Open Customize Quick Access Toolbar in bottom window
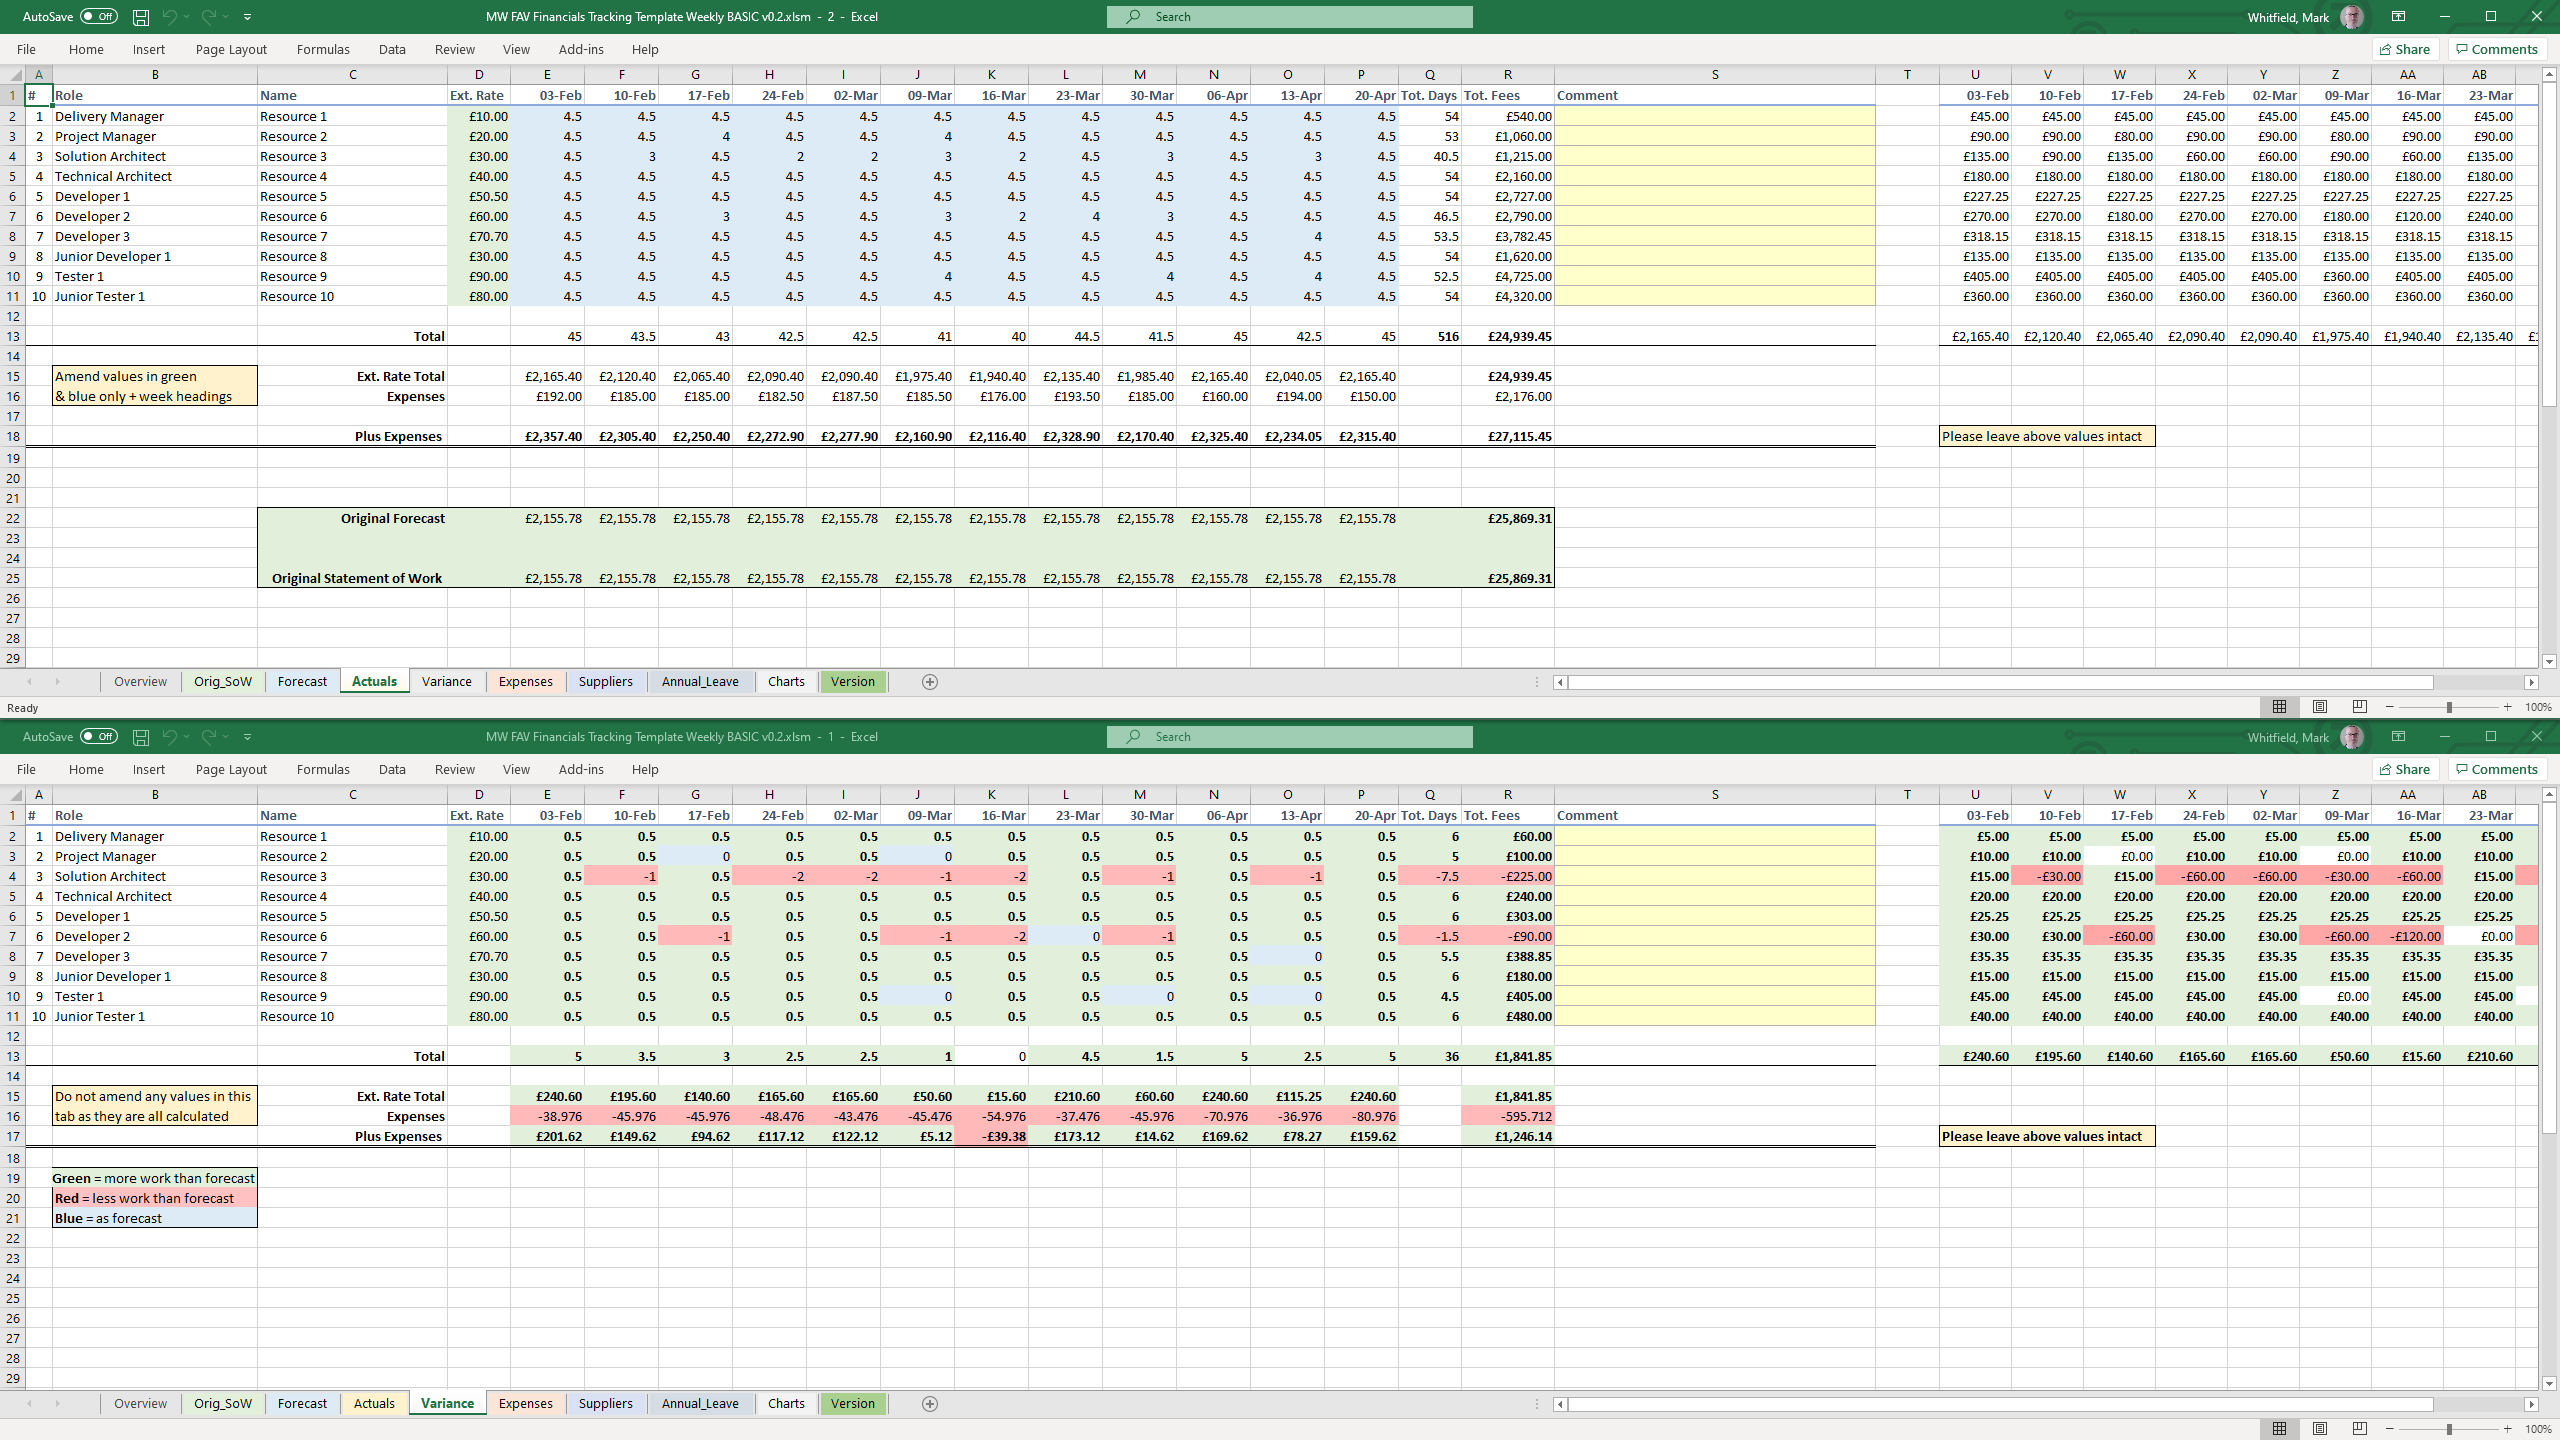The width and height of the screenshot is (2560, 1440). click(247, 737)
